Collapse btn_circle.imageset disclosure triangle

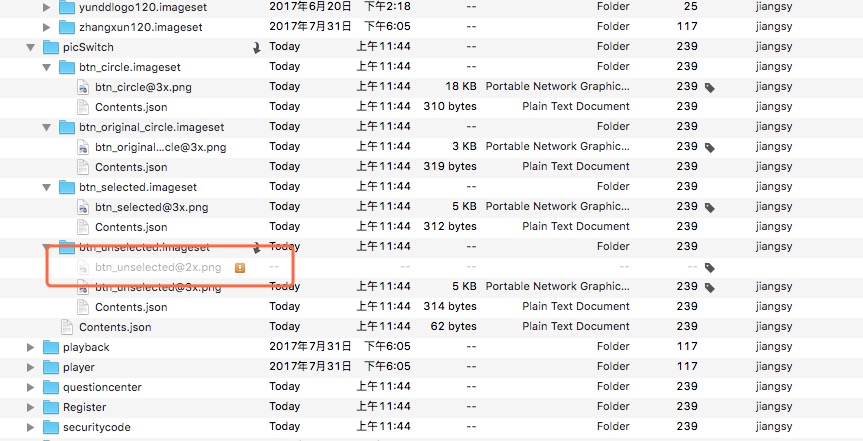tap(47, 67)
